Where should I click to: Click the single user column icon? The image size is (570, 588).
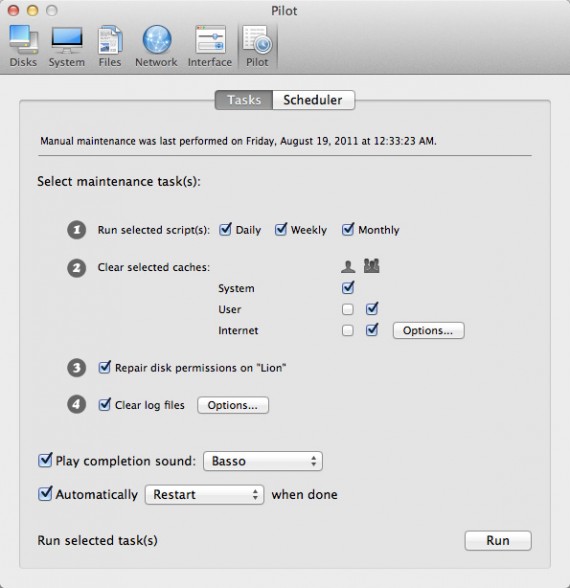tap(348, 267)
